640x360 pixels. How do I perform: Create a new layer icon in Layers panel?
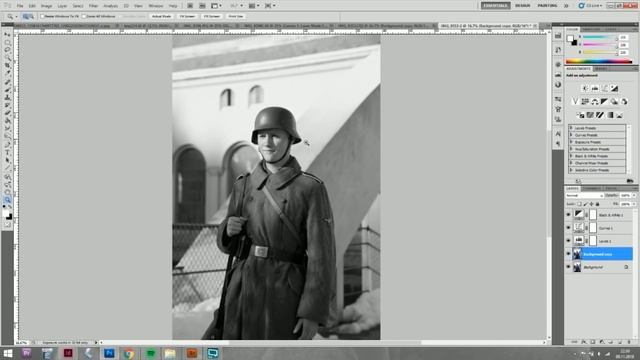click(x=620, y=342)
